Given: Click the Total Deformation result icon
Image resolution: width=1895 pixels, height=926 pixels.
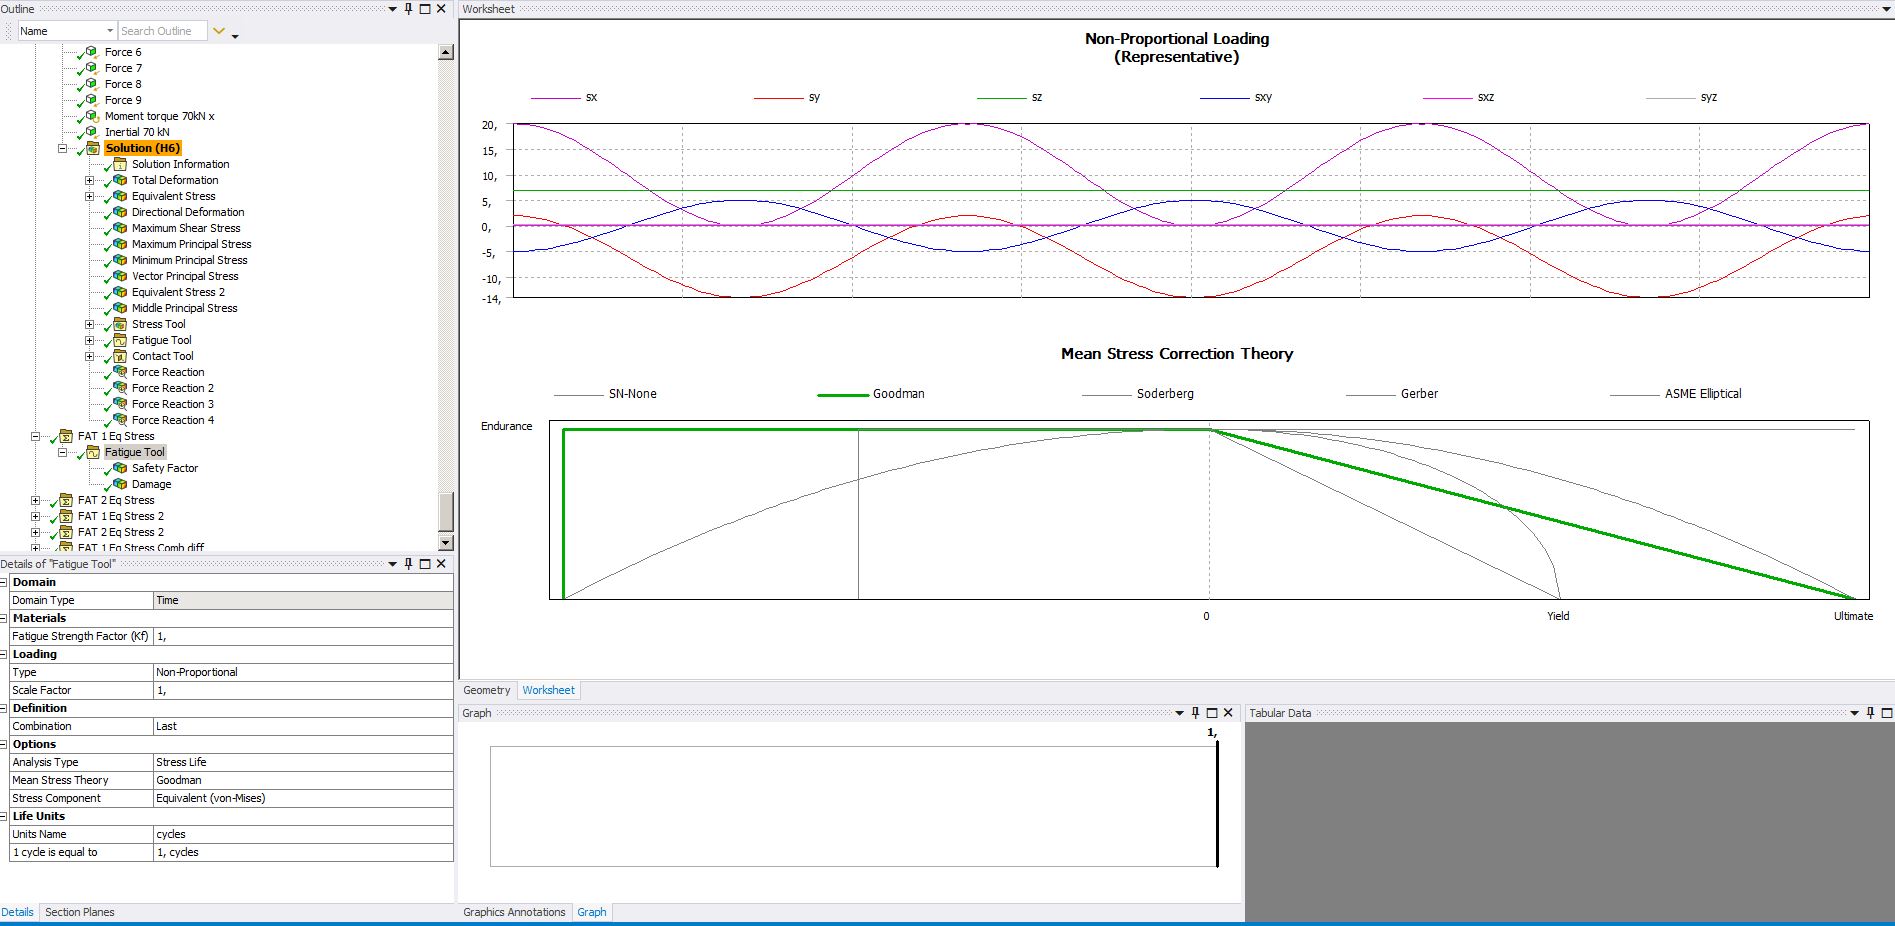Looking at the screenshot, I should 120,180.
